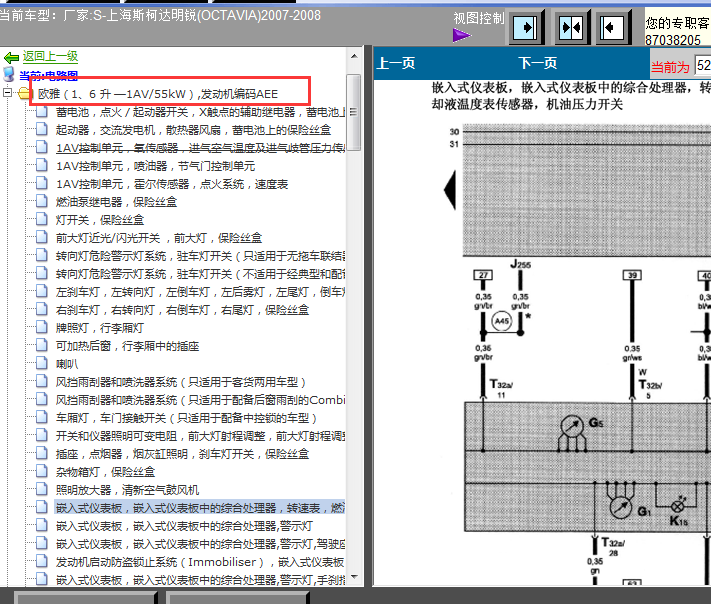Click document icon beside 牌照灯，行李厢灯
This screenshot has width=711, height=604.
(42, 327)
